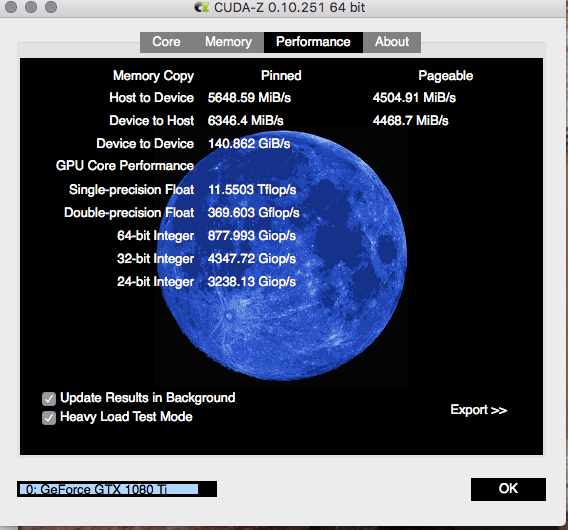Click the 140.862 GiB/s Device to Device value

[249, 144]
